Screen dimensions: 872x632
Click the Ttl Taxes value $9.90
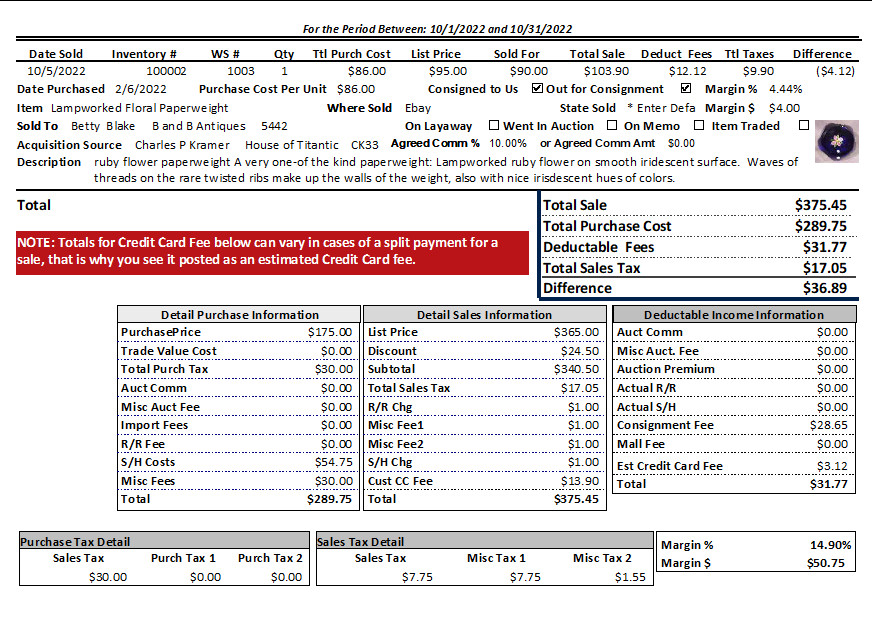759,71
